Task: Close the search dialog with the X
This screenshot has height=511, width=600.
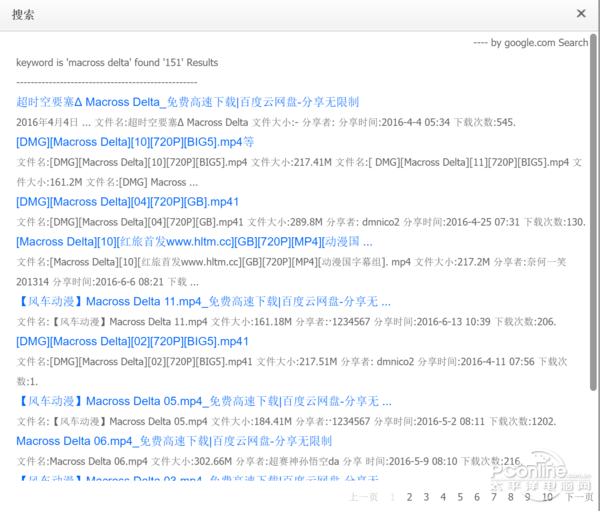Action: tap(581, 14)
